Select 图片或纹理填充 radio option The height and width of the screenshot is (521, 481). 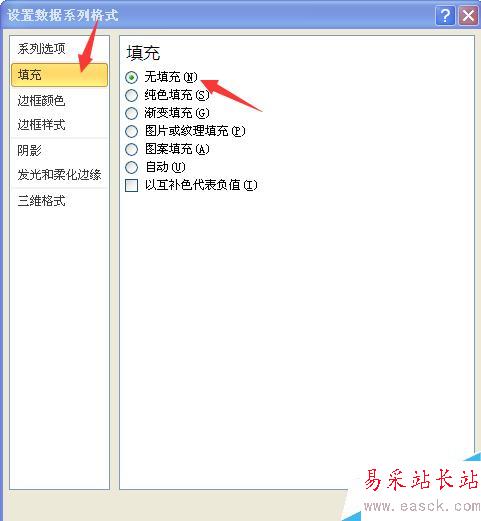point(131,131)
